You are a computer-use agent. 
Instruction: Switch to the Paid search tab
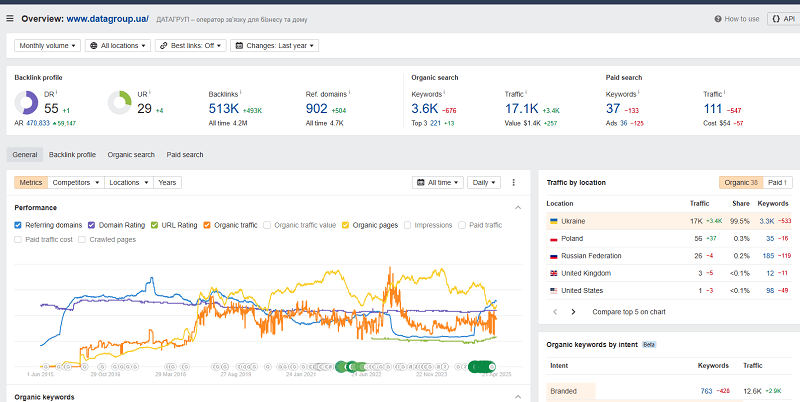coord(185,155)
